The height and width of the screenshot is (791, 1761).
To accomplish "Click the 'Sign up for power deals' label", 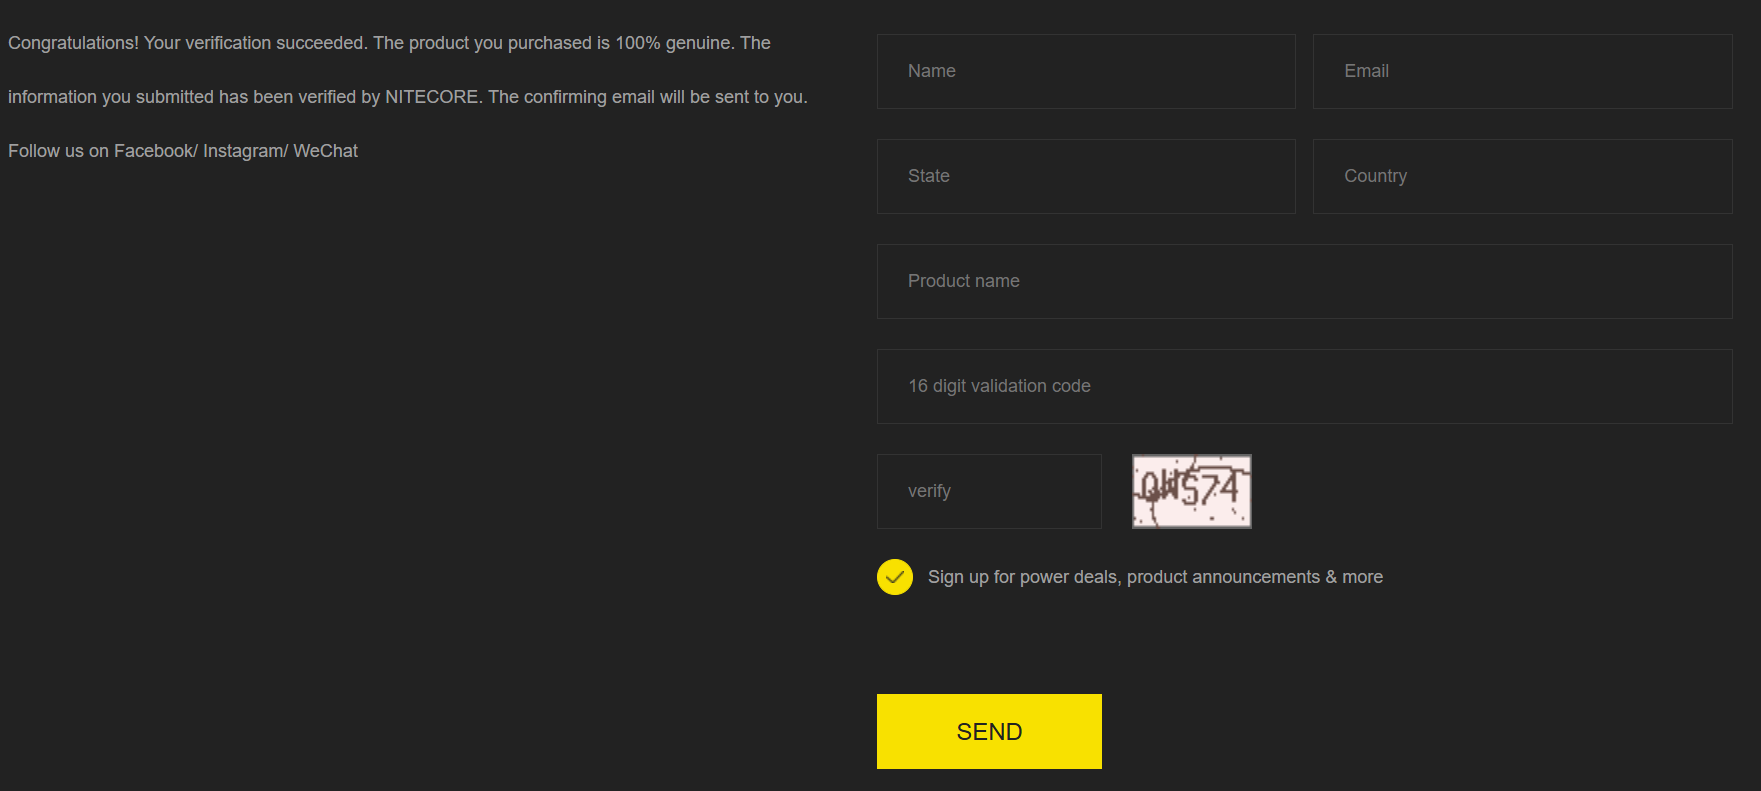I will [x=1155, y=577].
